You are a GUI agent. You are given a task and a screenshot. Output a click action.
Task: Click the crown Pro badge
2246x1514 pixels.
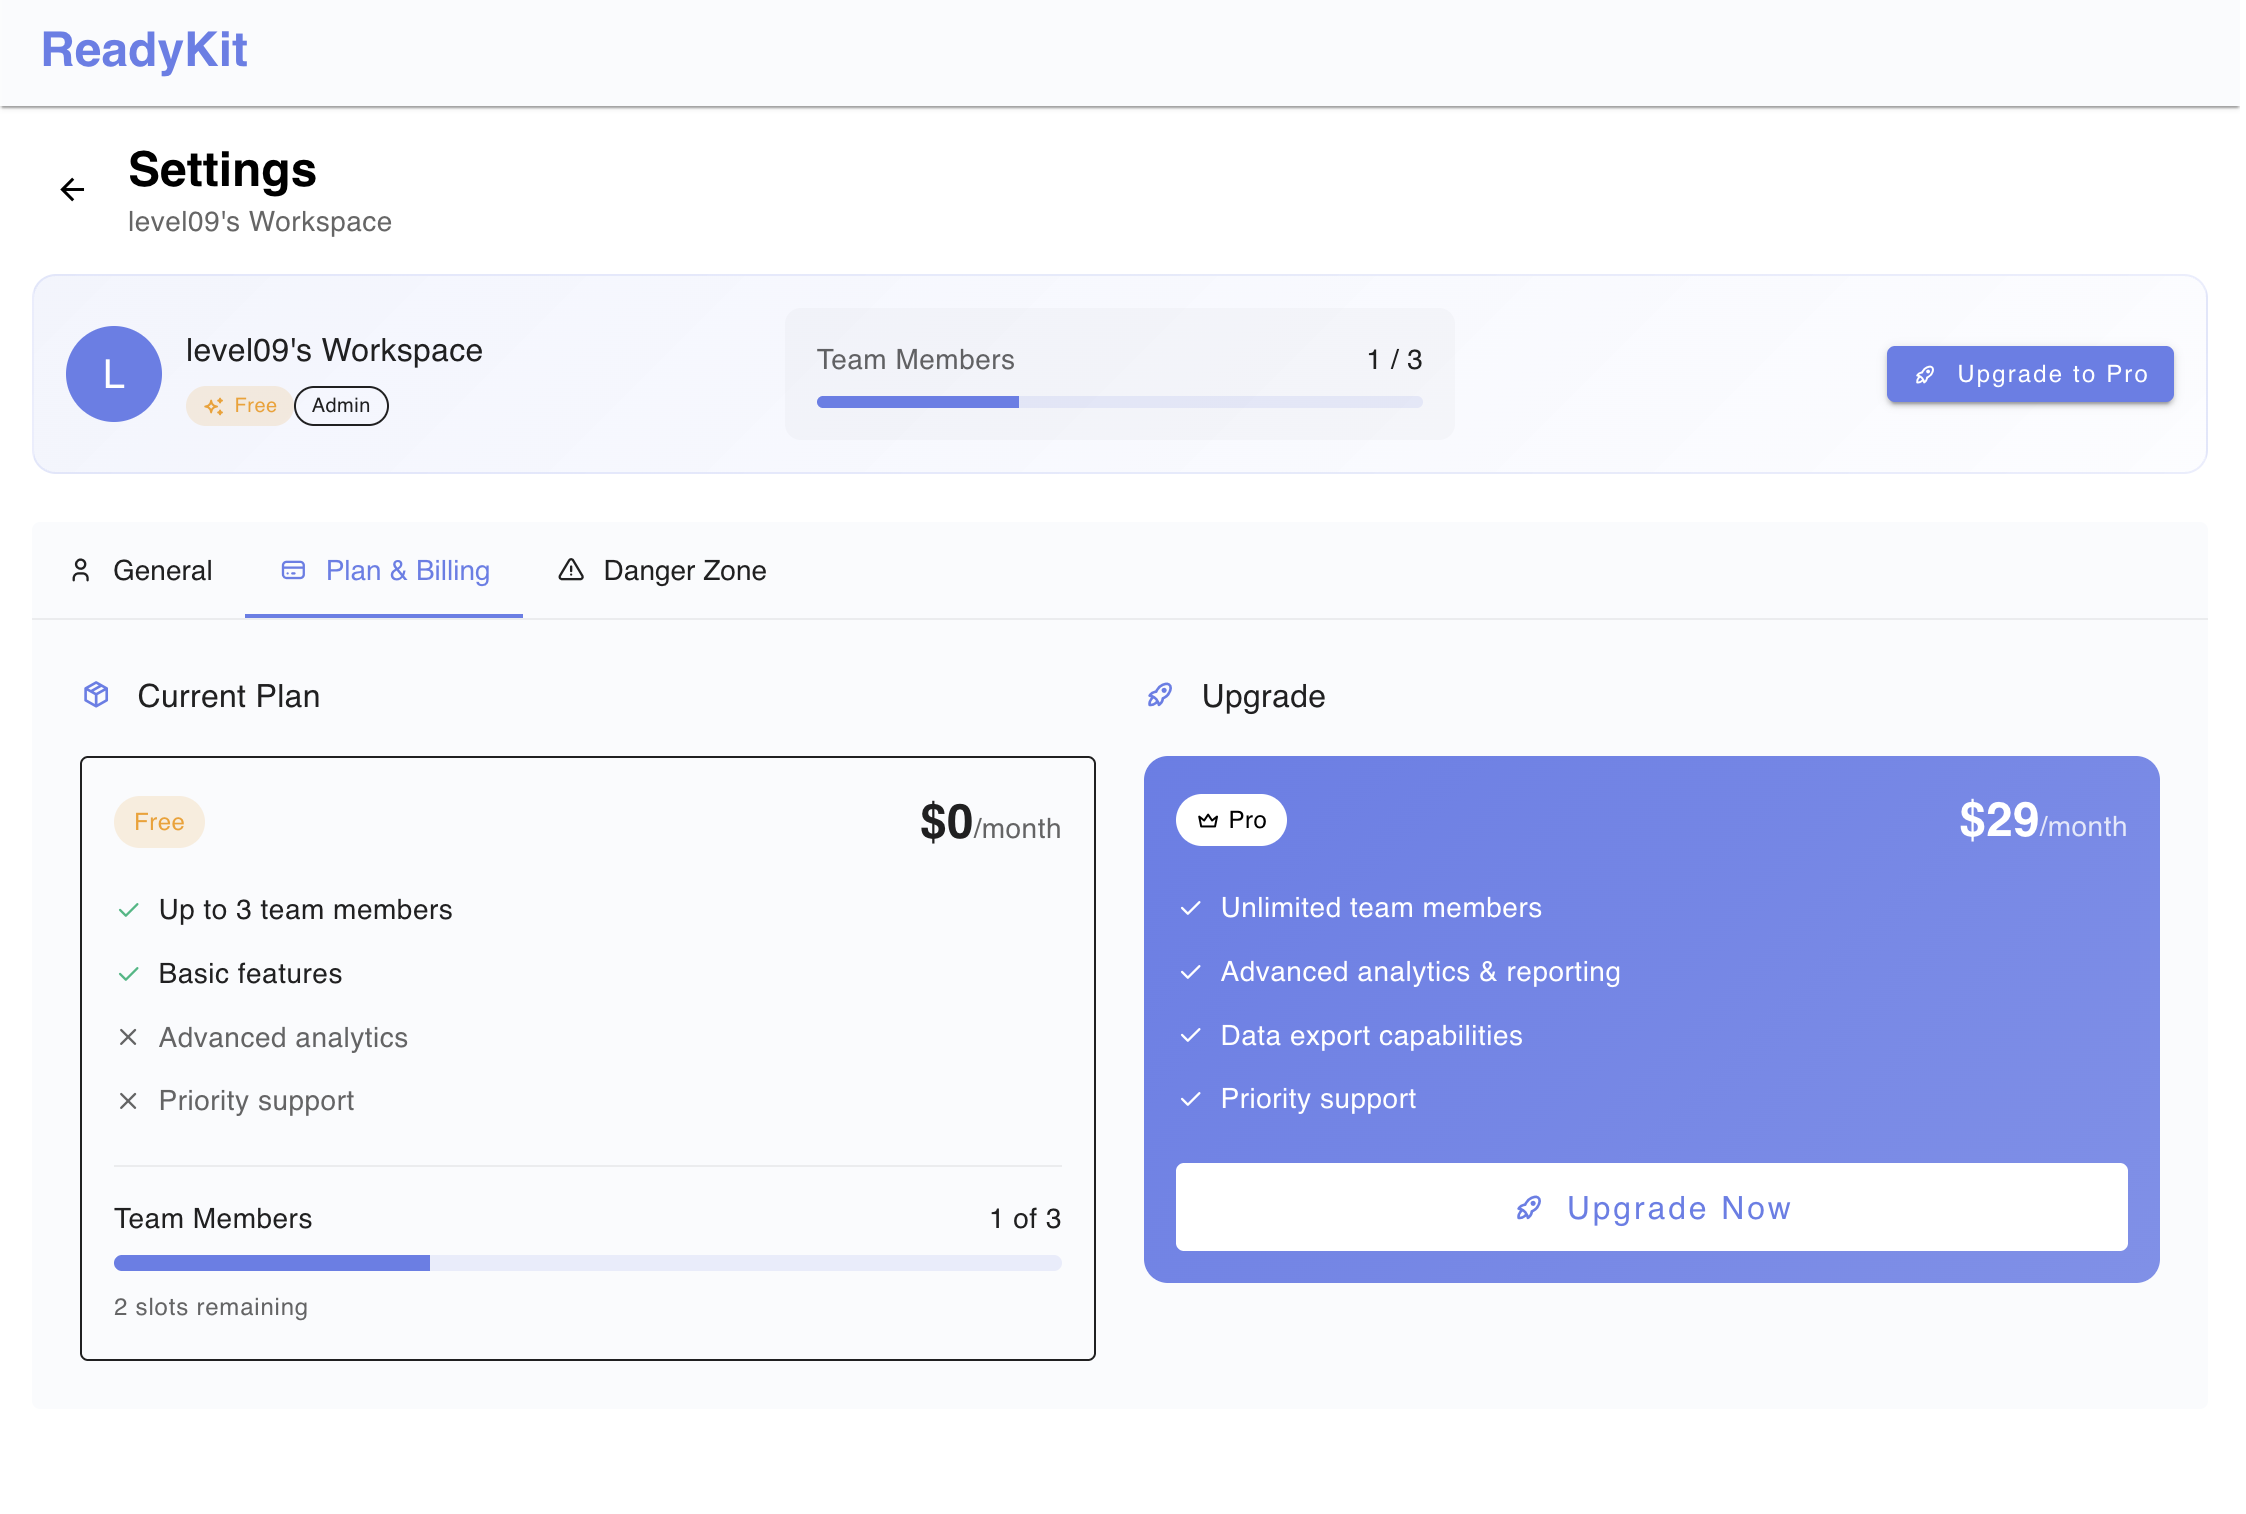coord(1231,820)
